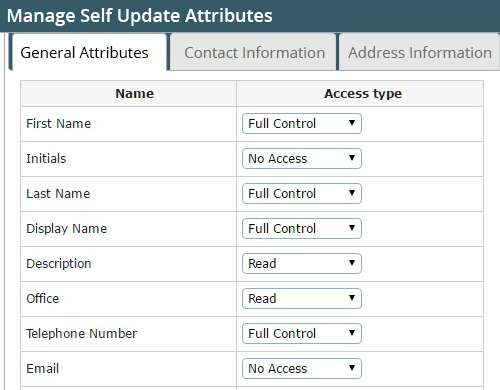Click the Telephone Number row label
500x390 pixels.
[82, 334]
